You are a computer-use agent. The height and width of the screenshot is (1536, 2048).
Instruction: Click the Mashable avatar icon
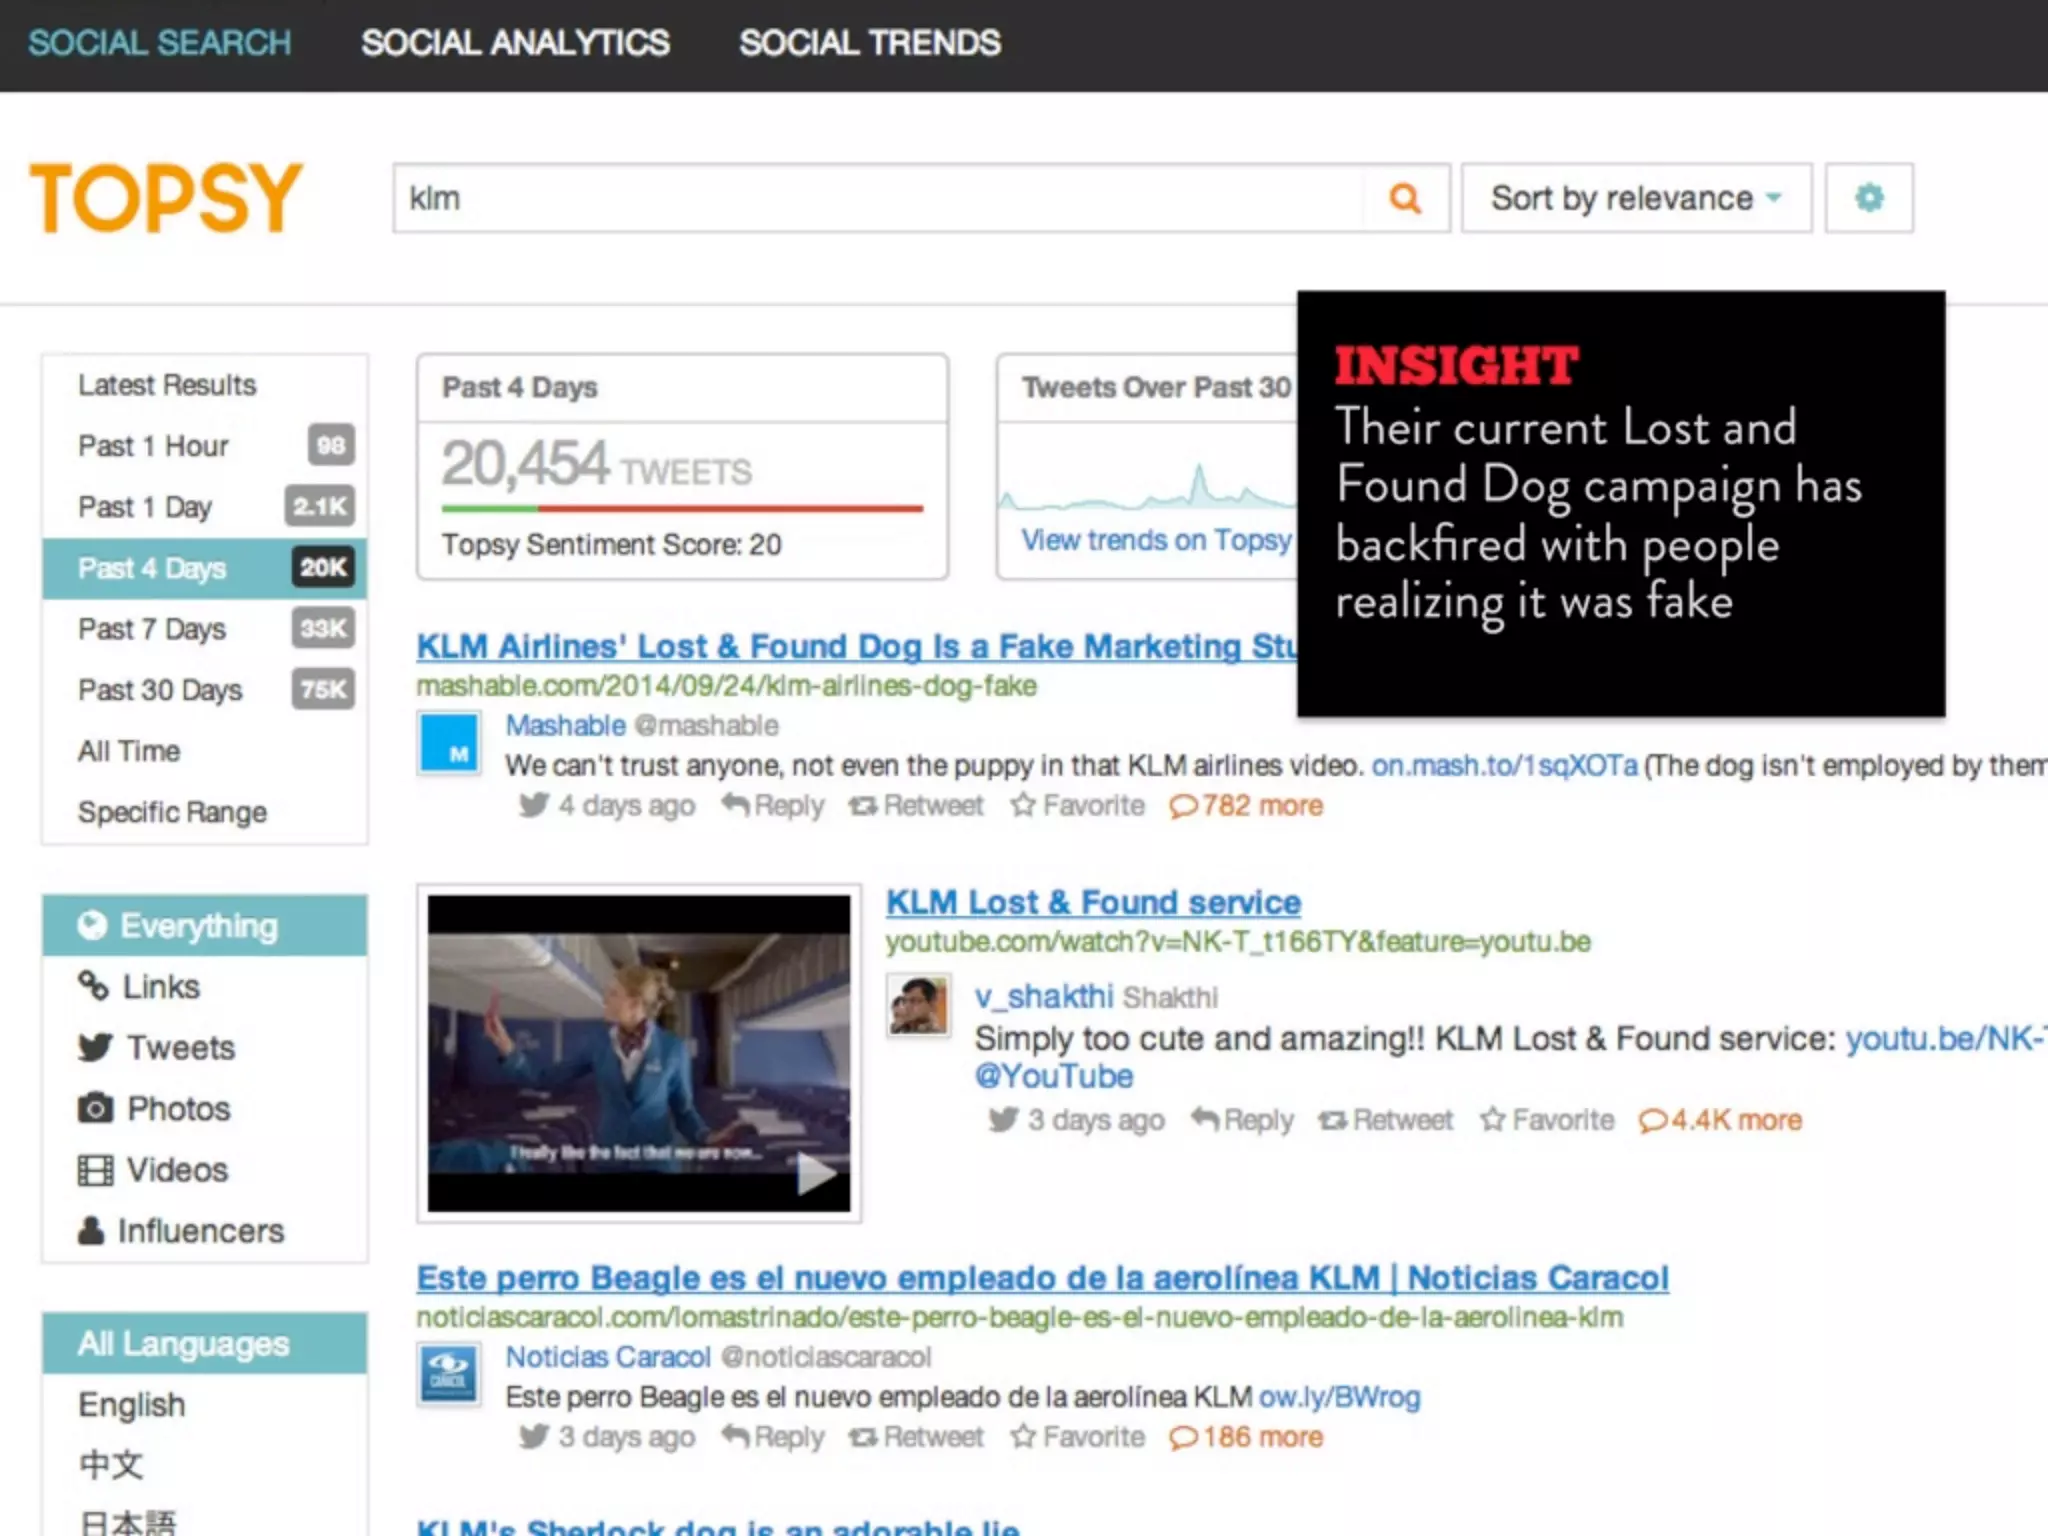(449, 743)
